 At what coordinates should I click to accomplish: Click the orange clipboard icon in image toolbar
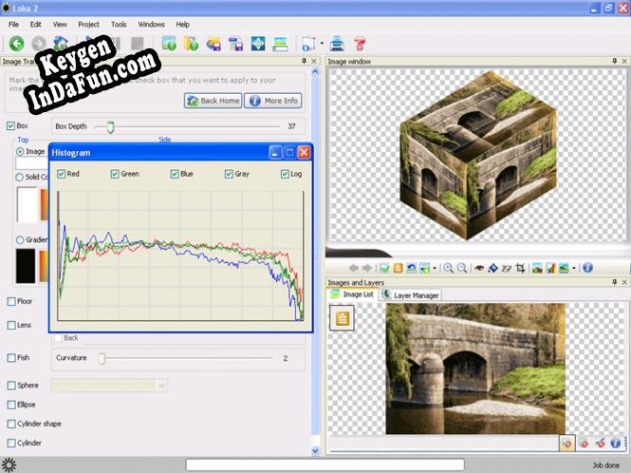(398, 268)
